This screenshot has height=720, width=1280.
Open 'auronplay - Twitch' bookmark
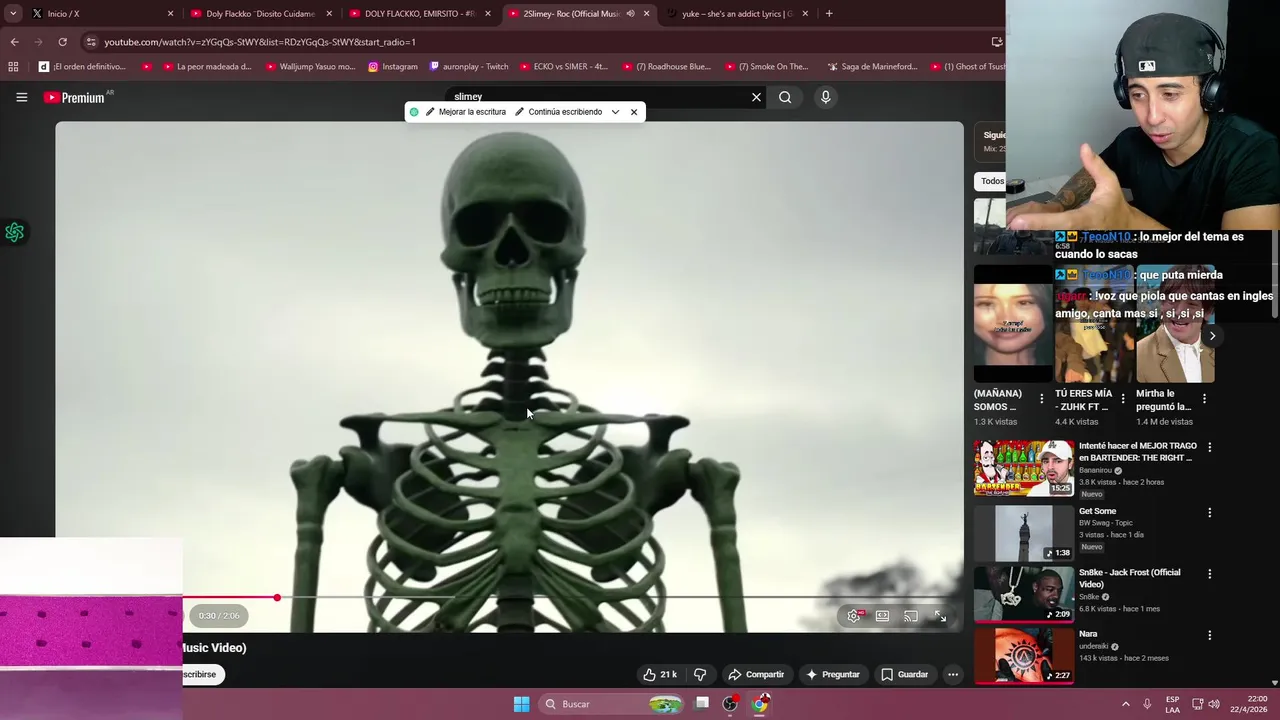pyautogui.click(x=468, y=67)
